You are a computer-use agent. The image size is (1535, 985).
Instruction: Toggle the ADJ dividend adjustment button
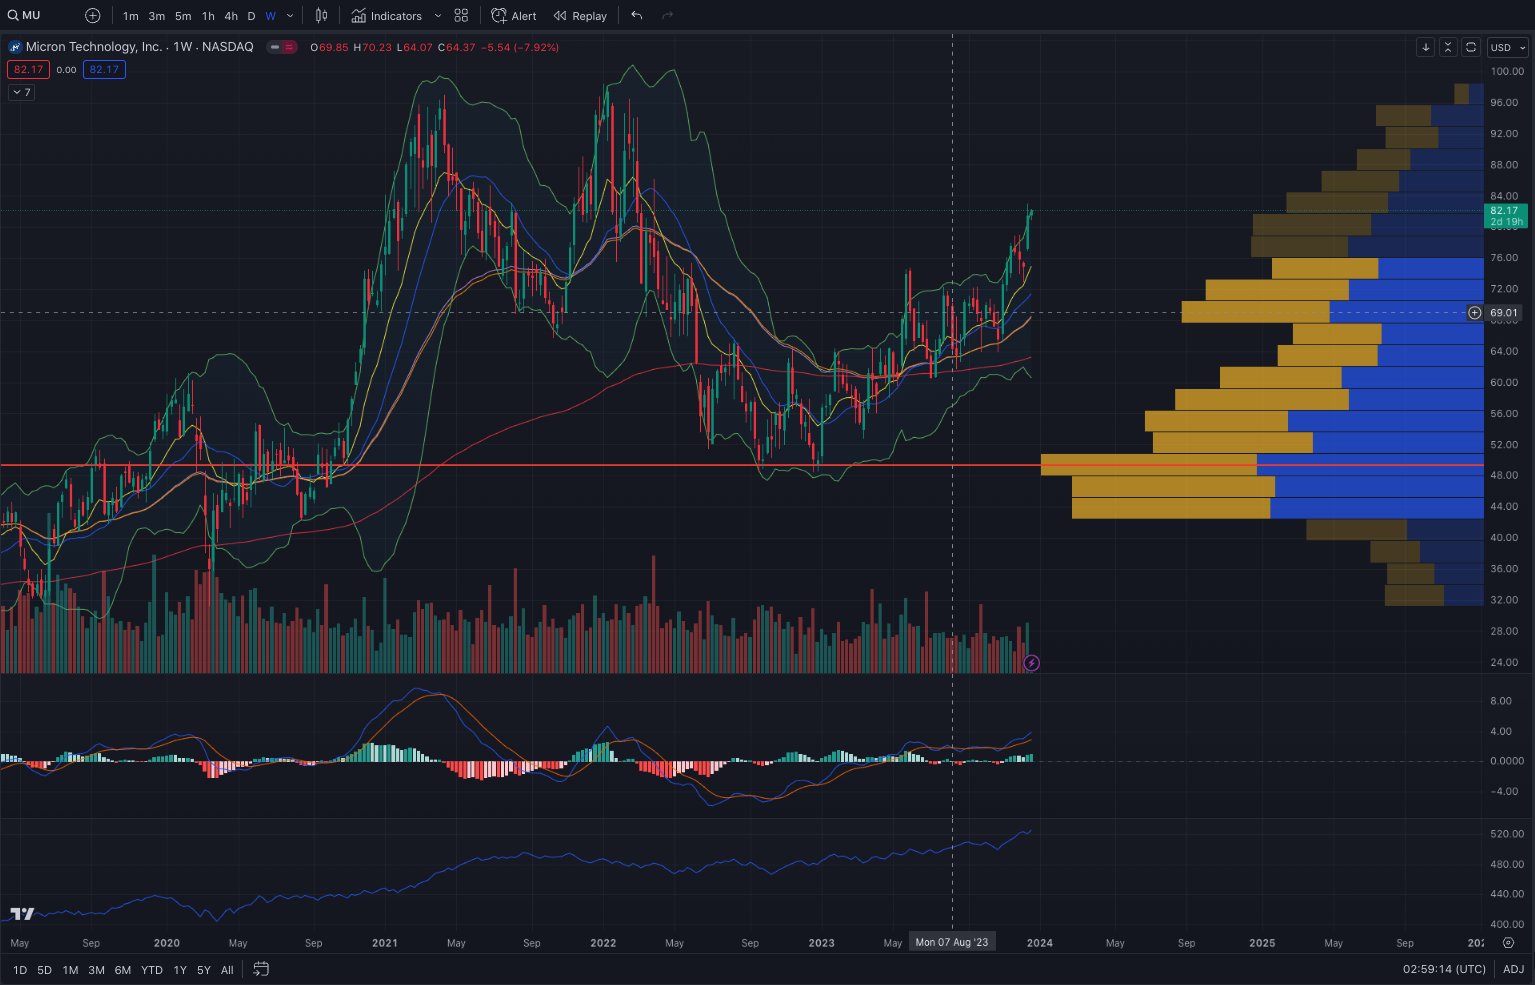[x=1514, y=970]
